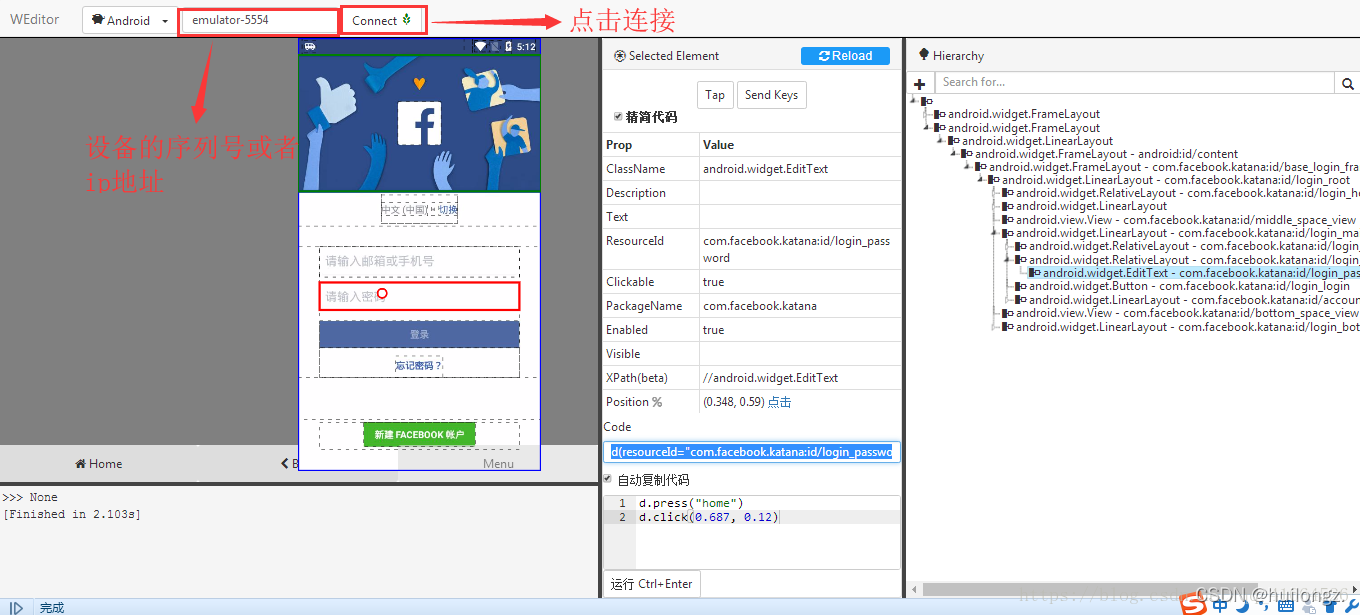Screen dimensions: 1360x615
Task: Collapse the root hierarchy node
Action: coord(914,101)
